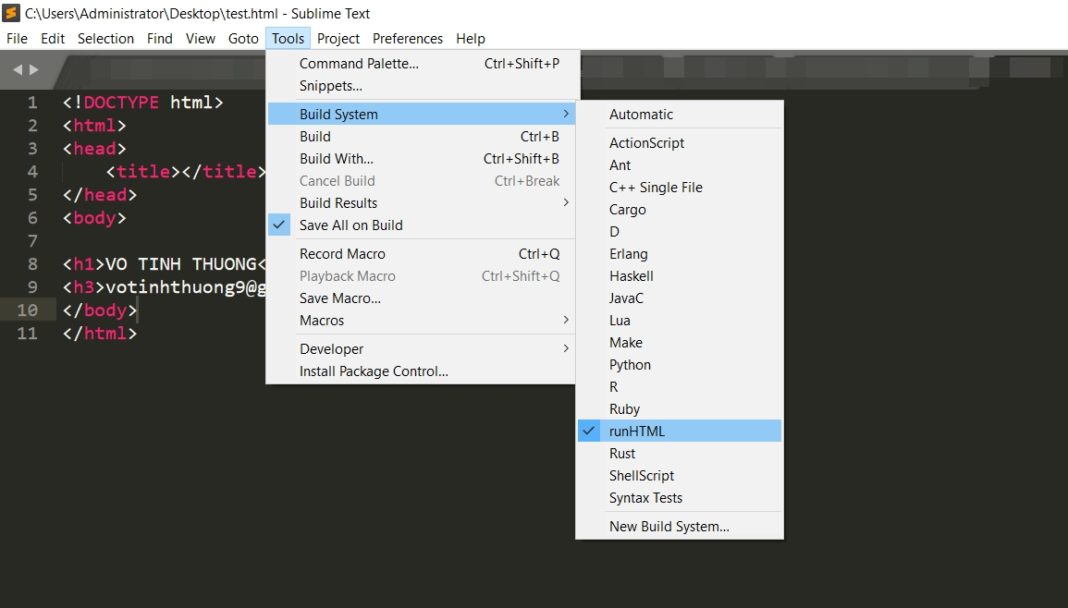
Task: Expand the Developer submenu
Action: tap(331, 348)
